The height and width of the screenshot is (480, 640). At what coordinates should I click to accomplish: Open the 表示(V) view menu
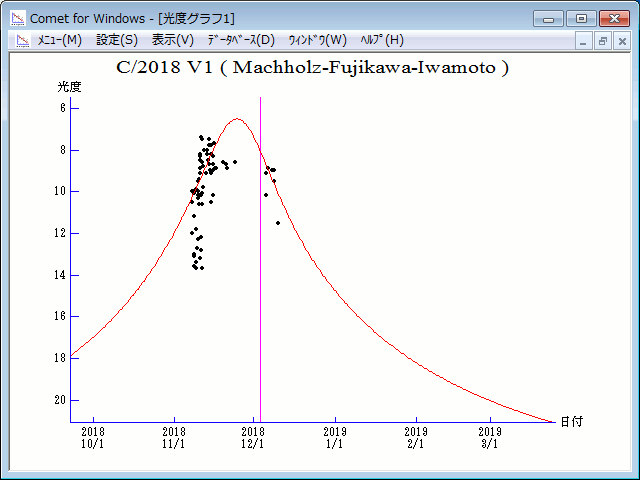[173, 40]
